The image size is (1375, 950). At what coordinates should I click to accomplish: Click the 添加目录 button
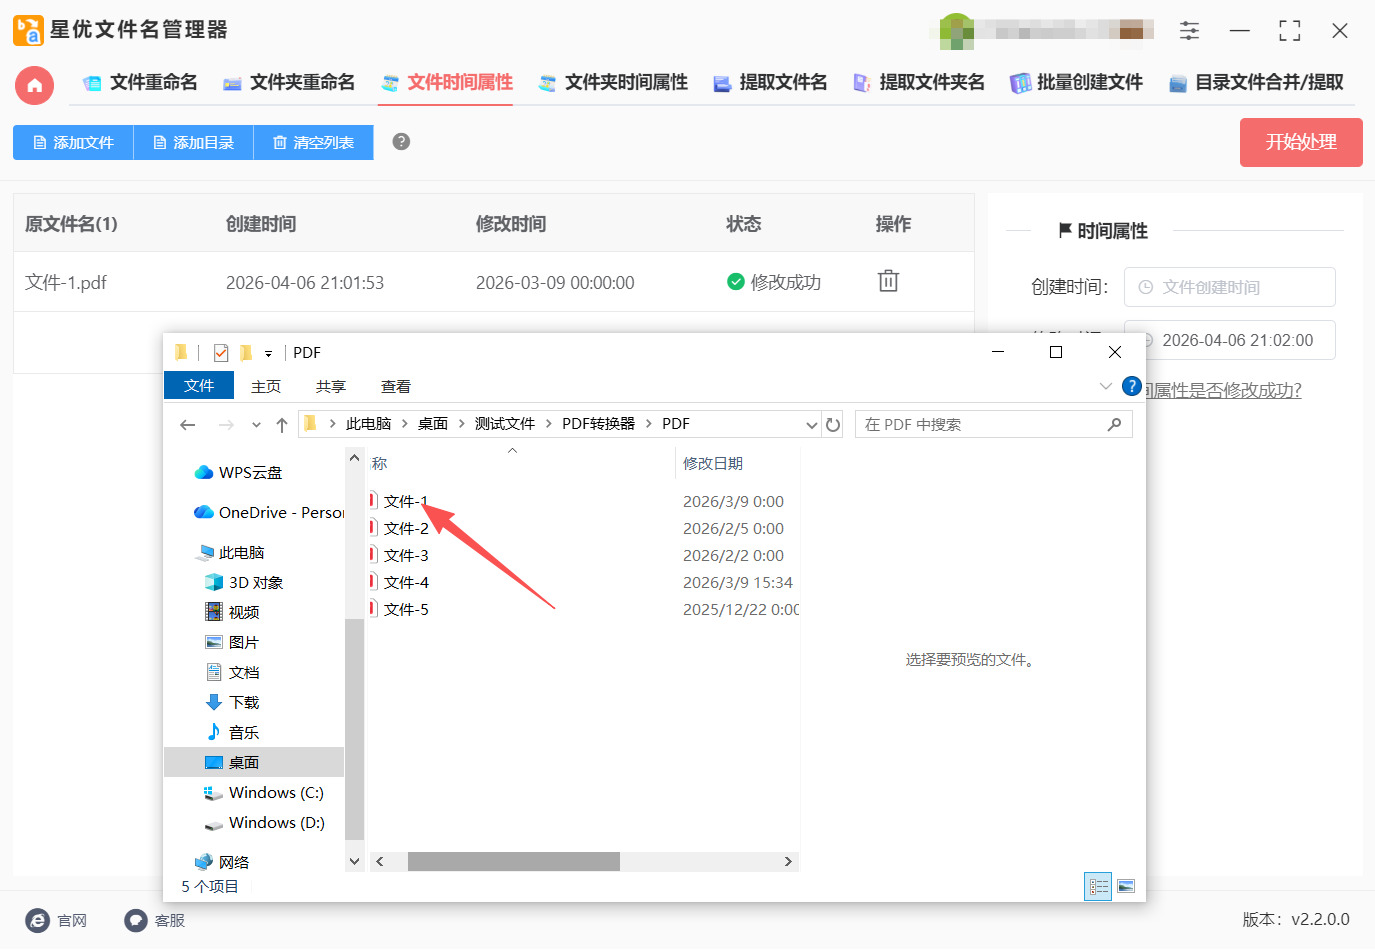193,143
